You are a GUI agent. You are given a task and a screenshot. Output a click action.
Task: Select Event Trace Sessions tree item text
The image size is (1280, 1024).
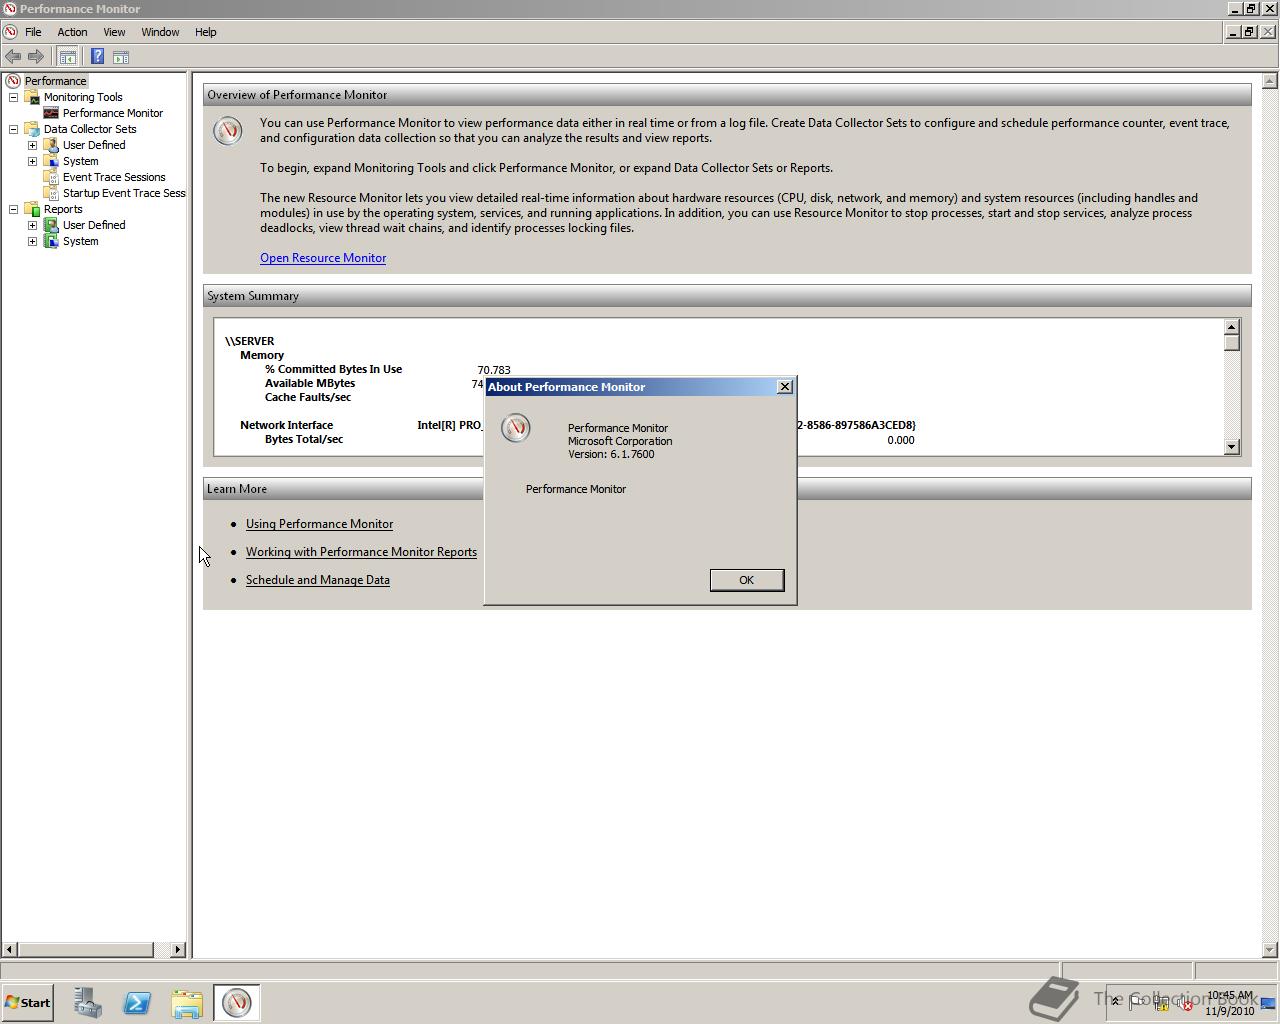[114, 177]
